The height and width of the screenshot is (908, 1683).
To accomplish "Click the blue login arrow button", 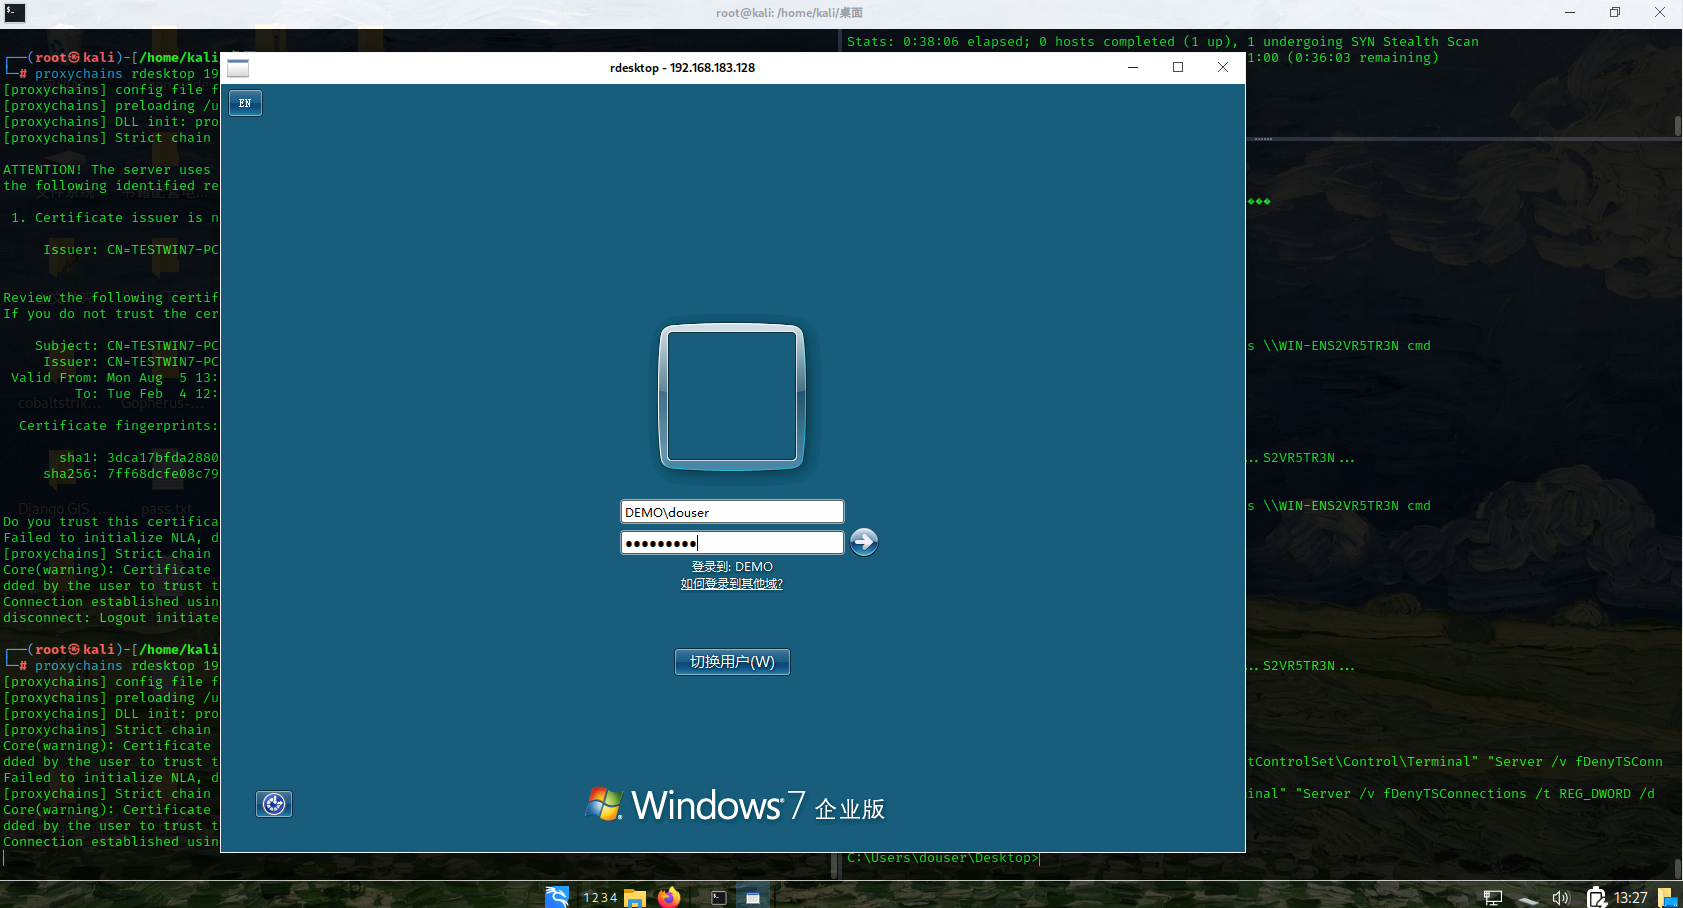I will [x=864, y=542].
